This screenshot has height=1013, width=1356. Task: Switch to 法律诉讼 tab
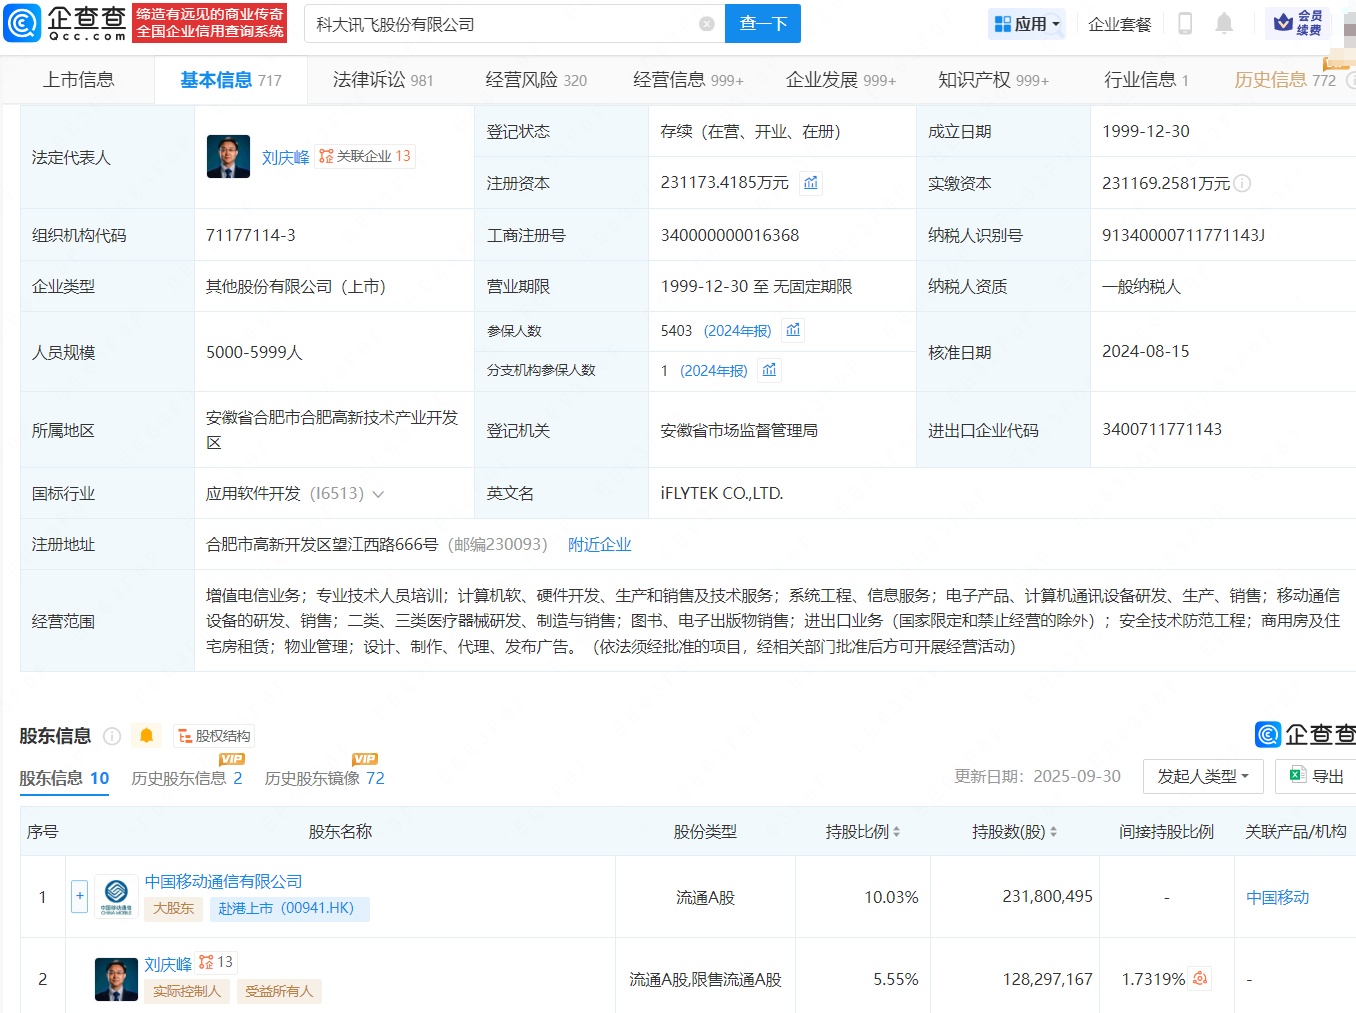(382, 80)
